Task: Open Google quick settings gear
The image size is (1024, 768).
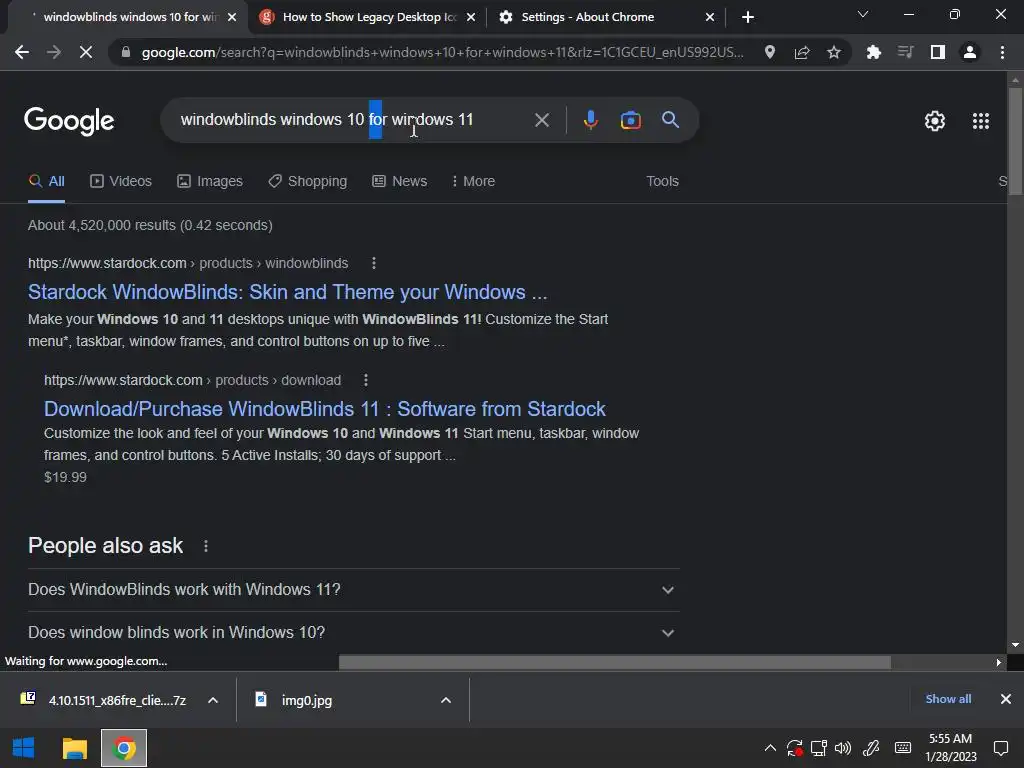Action: click(935, 121)
